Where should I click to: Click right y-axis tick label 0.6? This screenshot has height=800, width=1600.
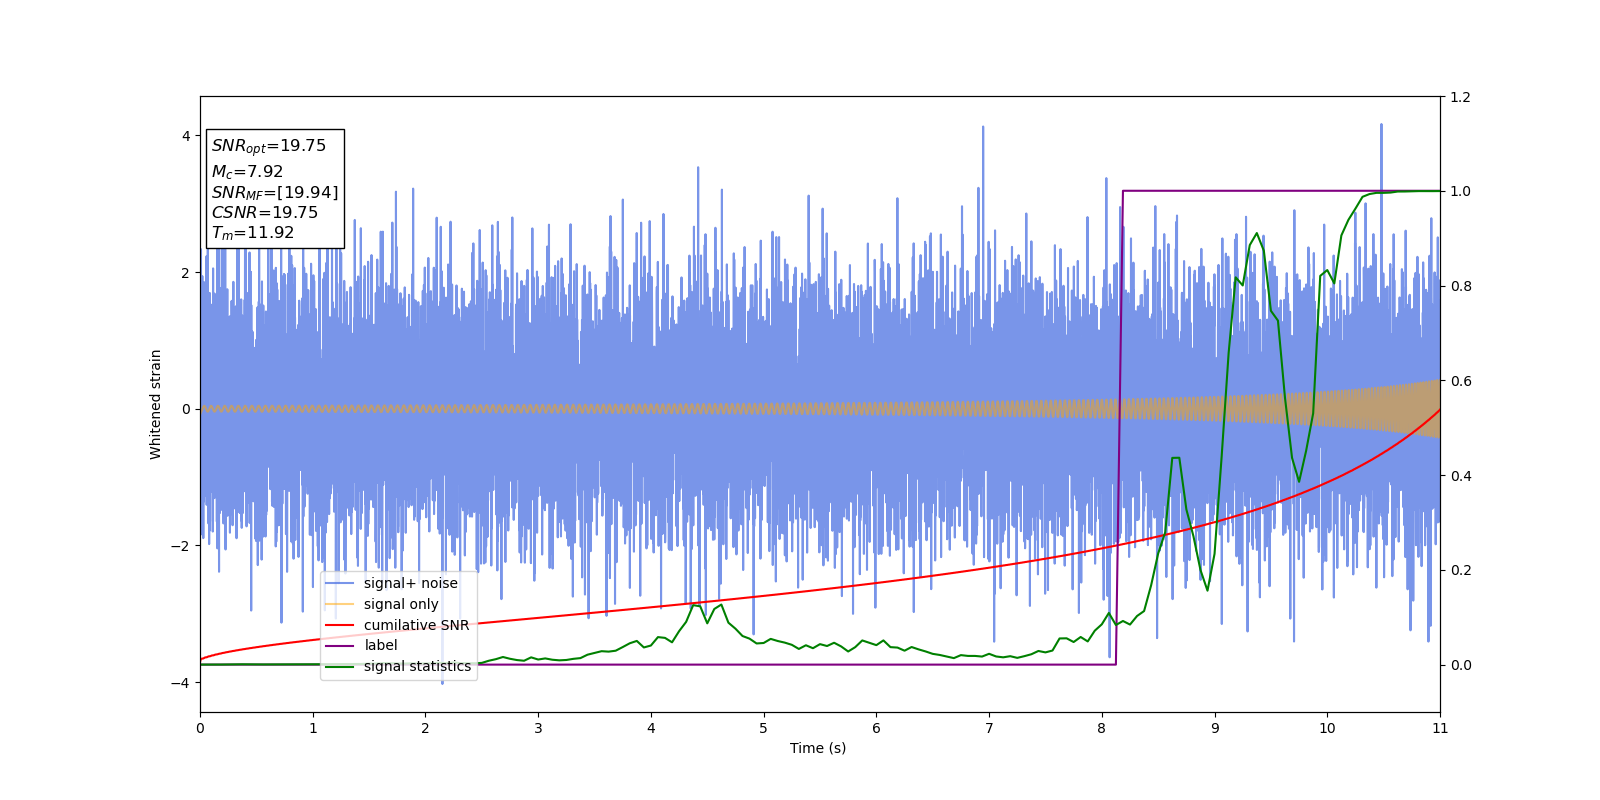pyautogui.click(x=1460, y=381)
